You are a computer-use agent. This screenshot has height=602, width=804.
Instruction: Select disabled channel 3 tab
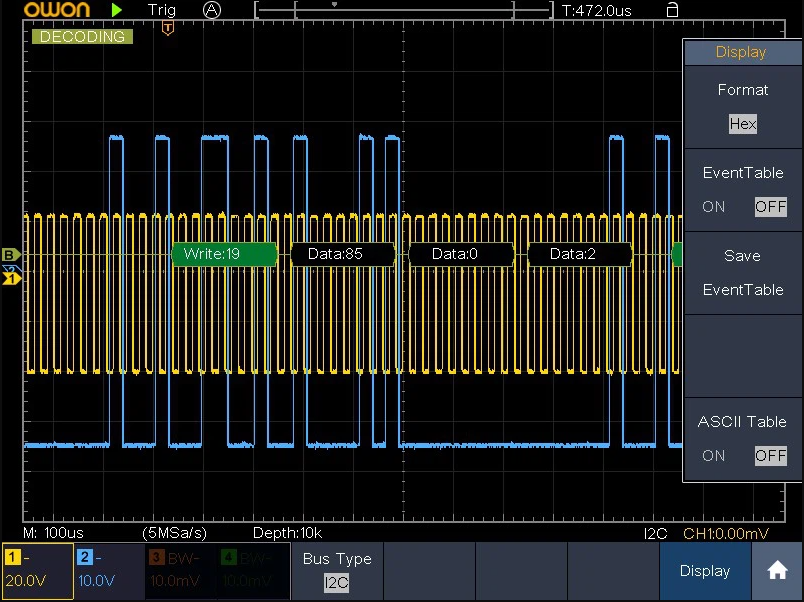(180, 570)
